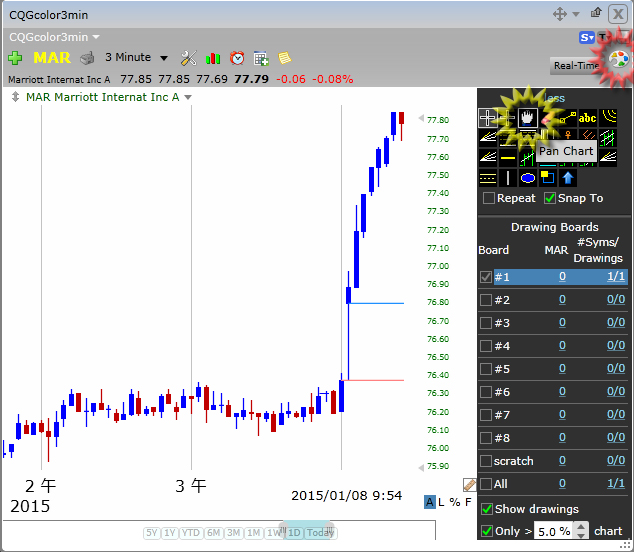
Task: Click the calendar table with plus icon
Action: [x=261, y=59]
